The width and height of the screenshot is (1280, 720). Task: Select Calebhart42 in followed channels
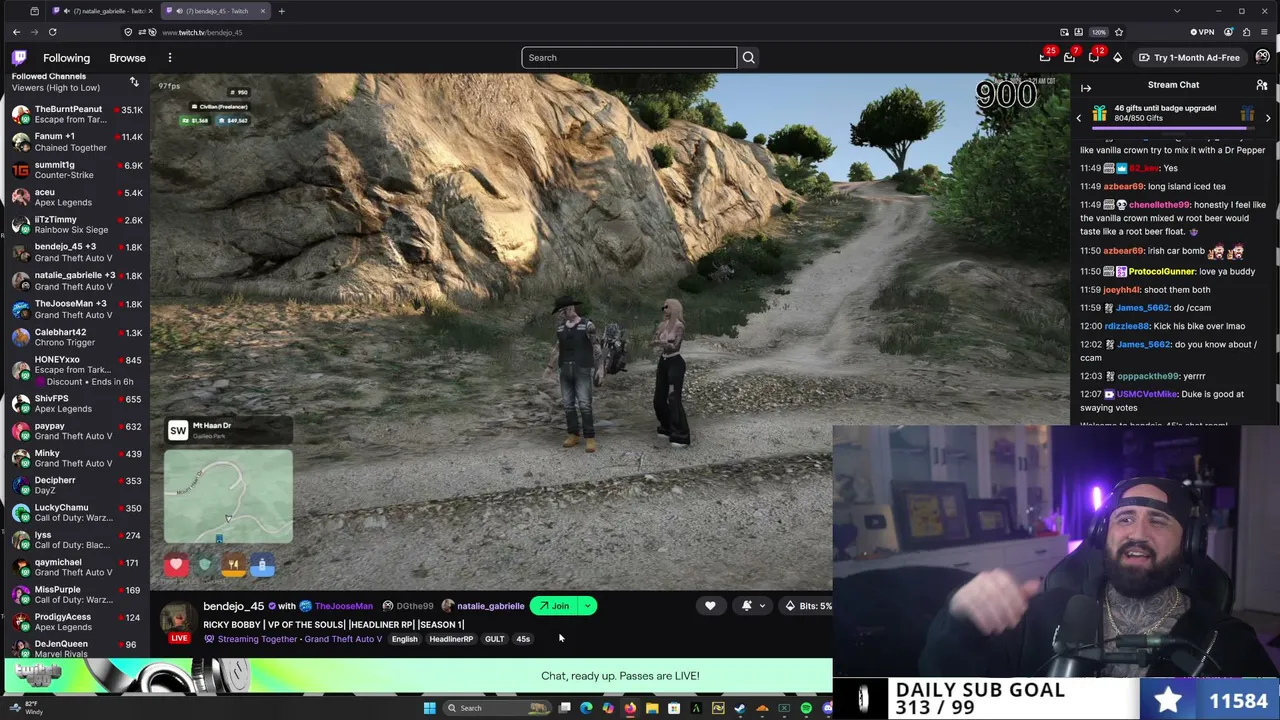point(77,337)
